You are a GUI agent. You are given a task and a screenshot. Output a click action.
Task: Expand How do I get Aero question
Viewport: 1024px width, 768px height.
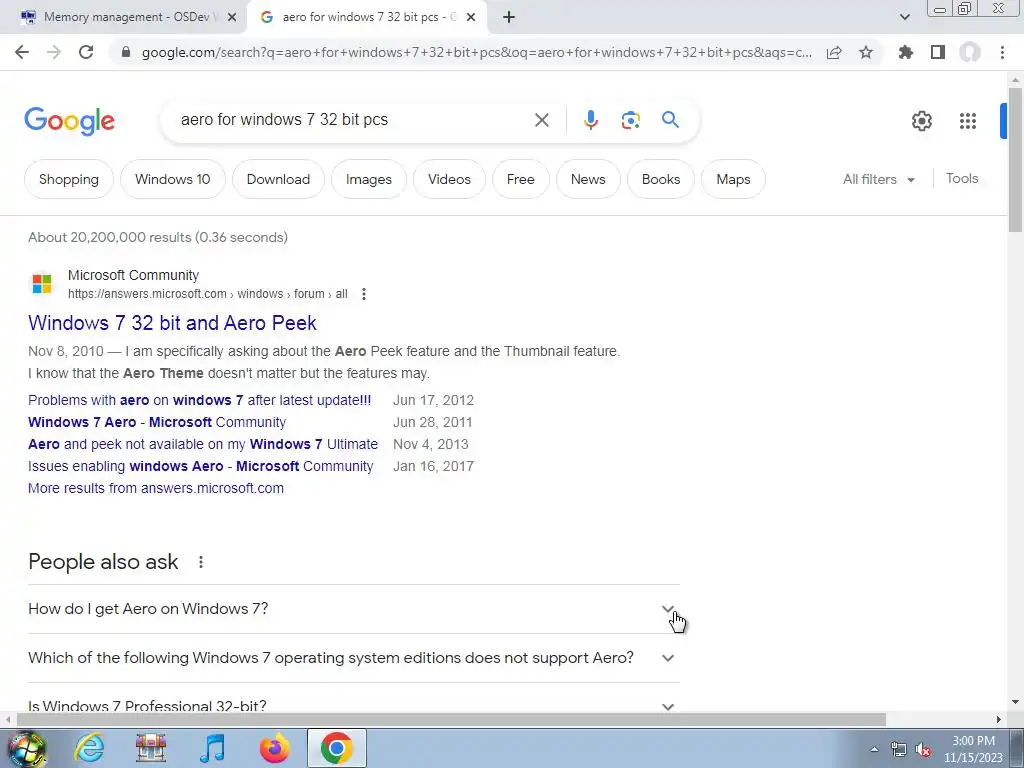(x=353, y=609)
